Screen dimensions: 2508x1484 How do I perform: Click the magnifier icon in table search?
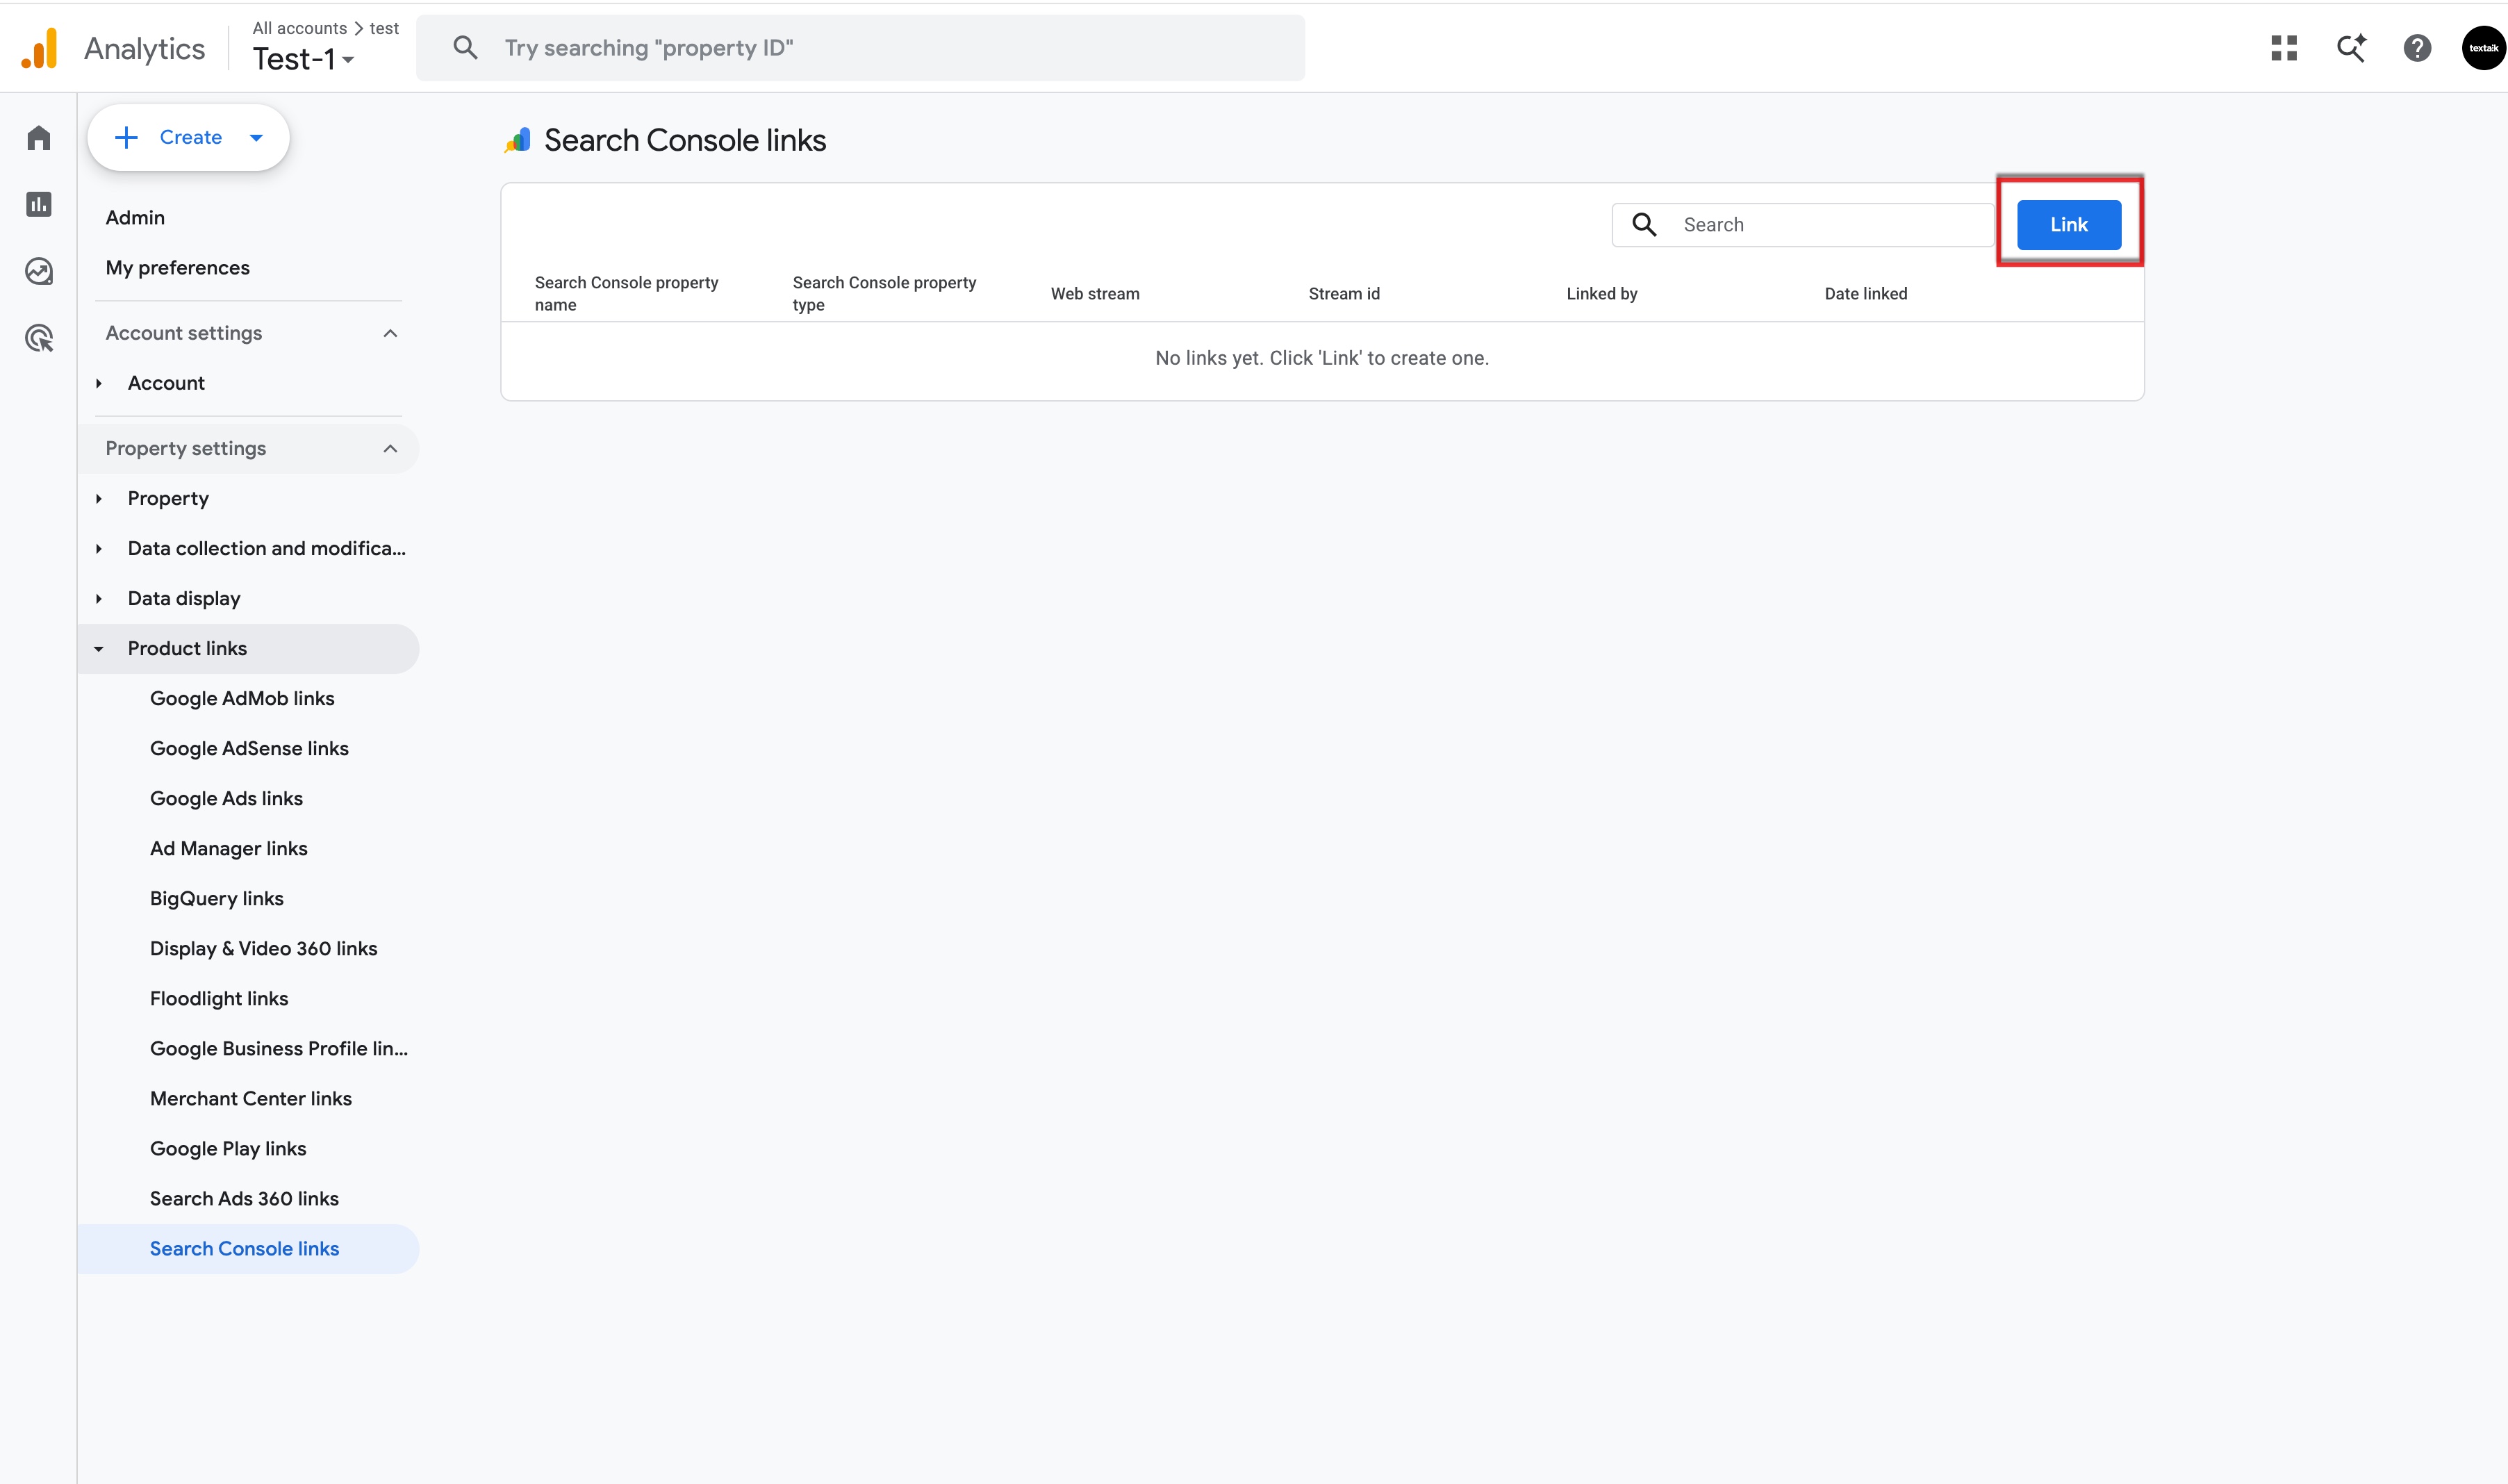(1644, 224)
